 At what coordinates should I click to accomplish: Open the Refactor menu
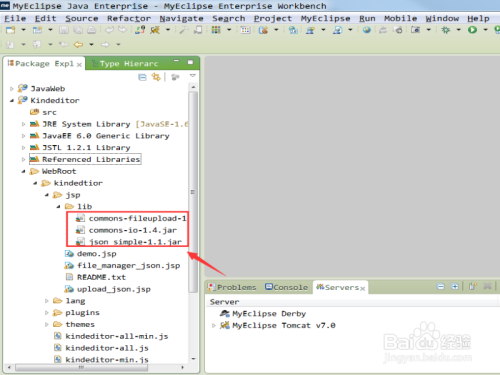pyautogui.click(x=129, y=18)
